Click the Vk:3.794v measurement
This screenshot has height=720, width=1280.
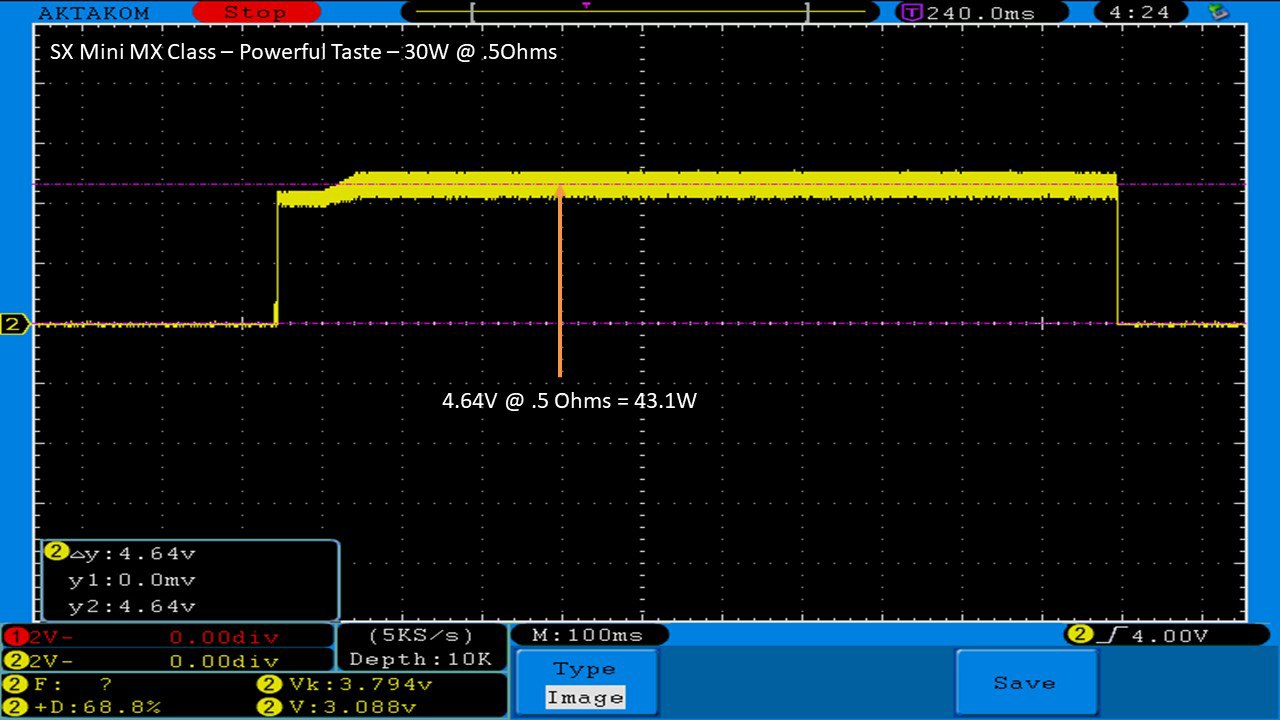point(345,685)
